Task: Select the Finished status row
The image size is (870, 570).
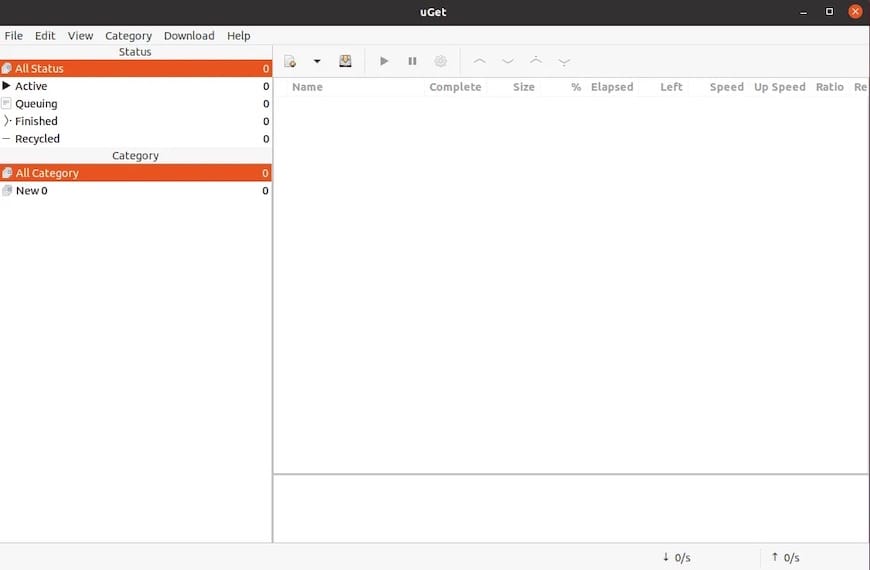Action: coord(136,121)
